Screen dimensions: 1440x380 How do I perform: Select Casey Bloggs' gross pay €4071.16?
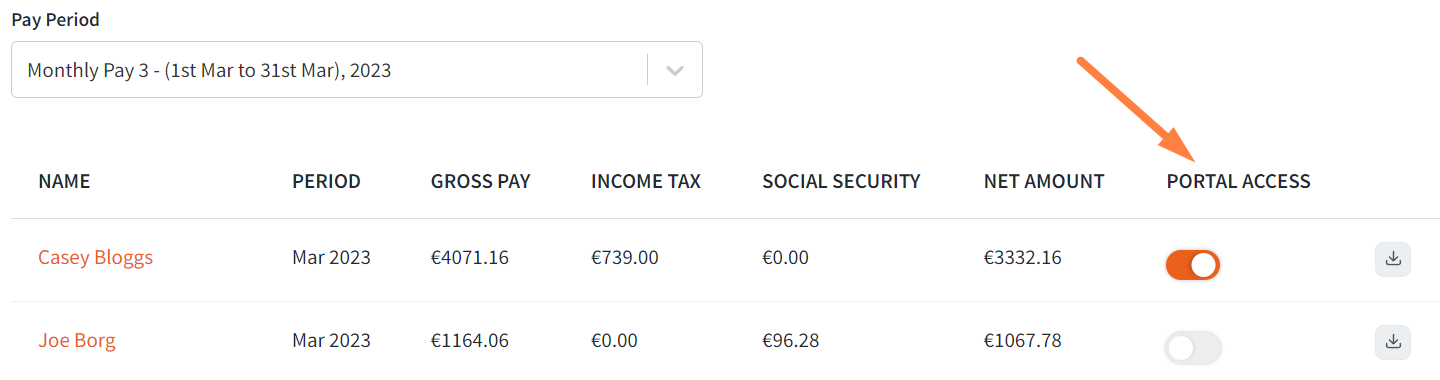point(470,258)
